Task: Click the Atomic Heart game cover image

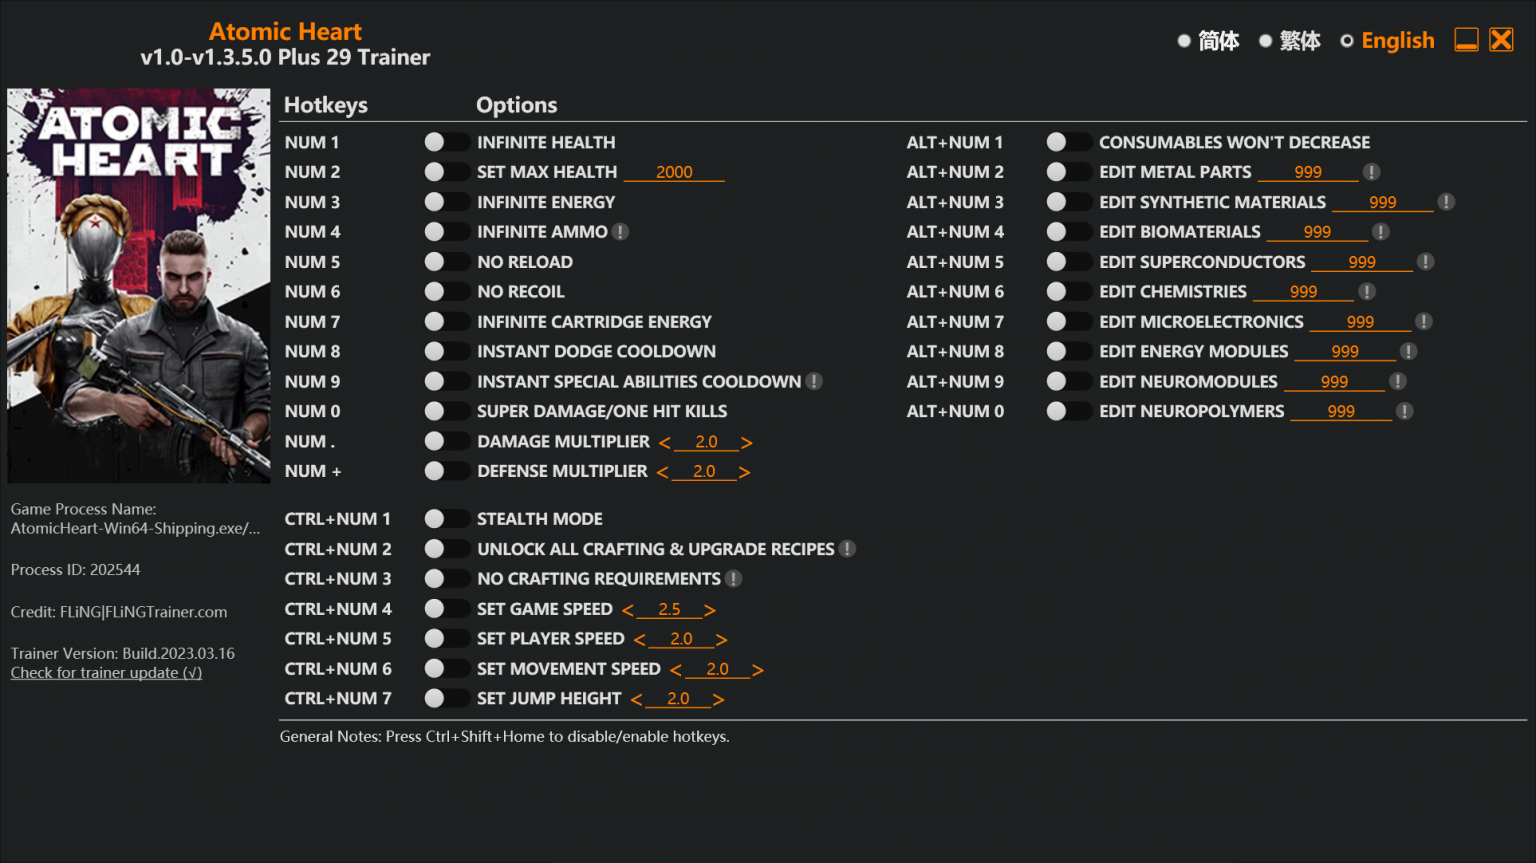Action: pyautogui.click(x=139, y=286)
